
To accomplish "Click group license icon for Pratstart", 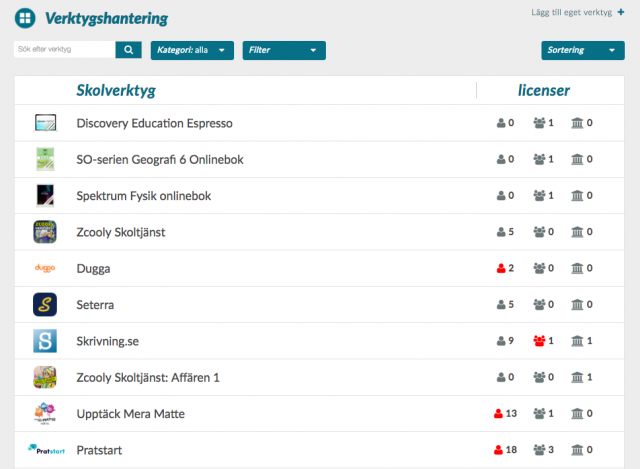I will (539, 450).
